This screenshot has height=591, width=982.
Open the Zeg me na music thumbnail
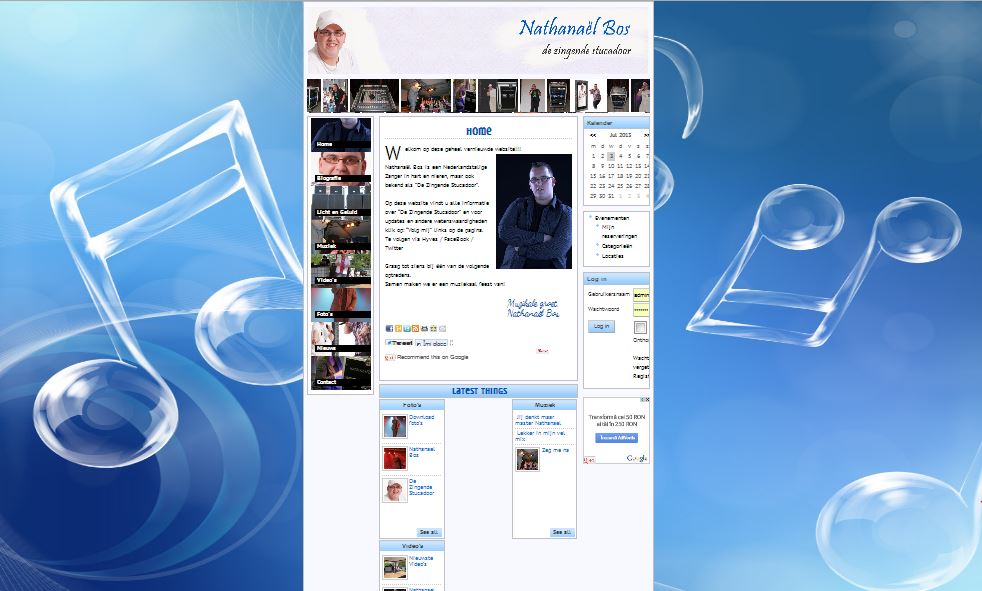point(527,460)
